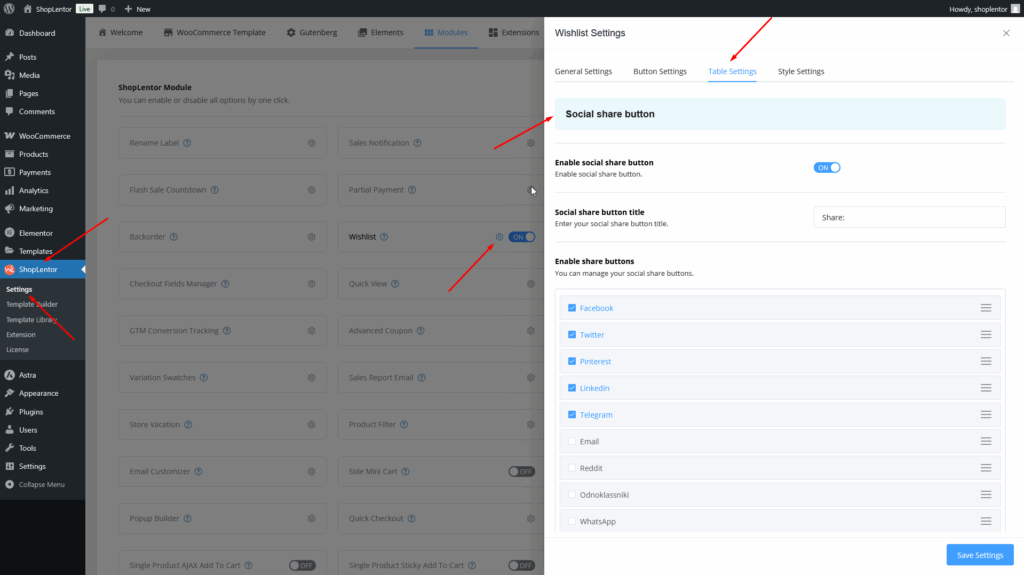Check the Email share checkbox

572,441
